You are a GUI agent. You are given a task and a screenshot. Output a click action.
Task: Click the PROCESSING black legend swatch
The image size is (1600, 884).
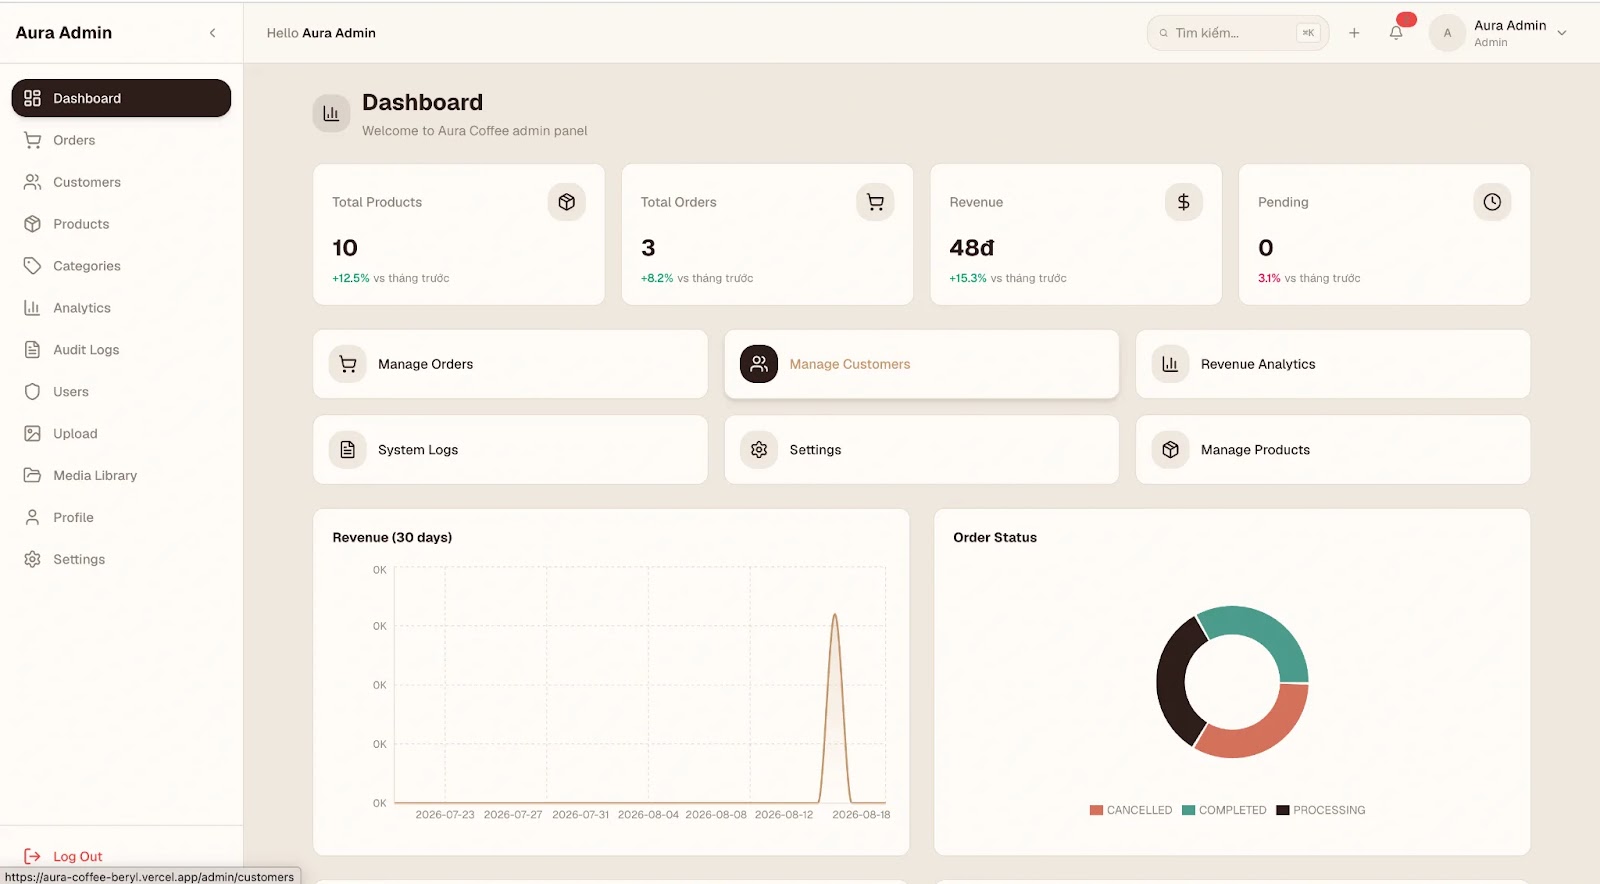click(x=1283, y=810)
